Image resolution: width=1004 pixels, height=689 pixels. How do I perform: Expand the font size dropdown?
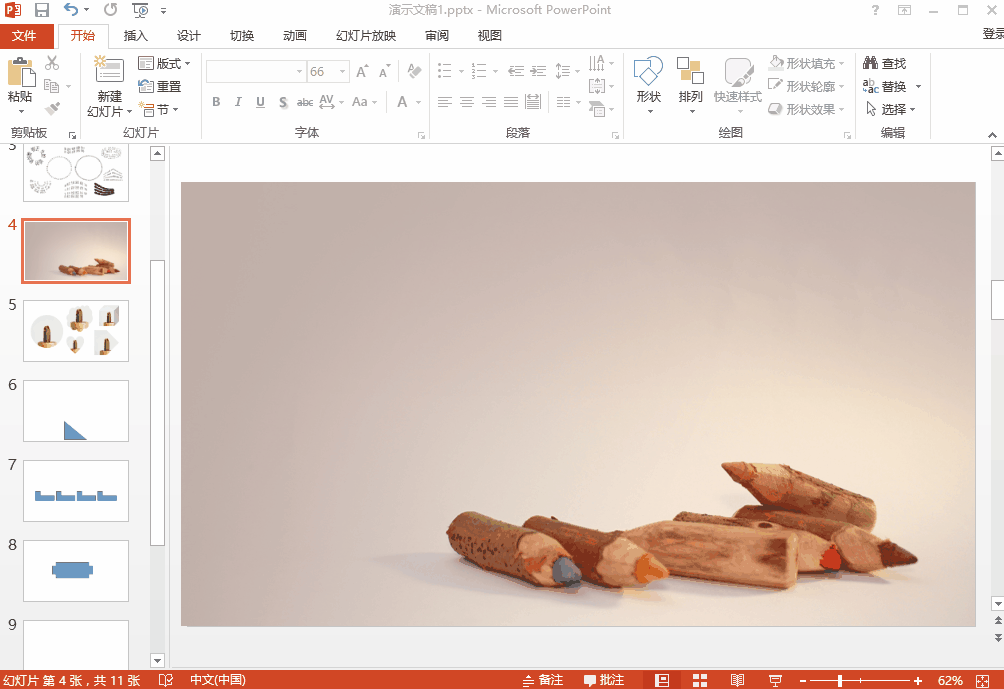coord(343,72)
